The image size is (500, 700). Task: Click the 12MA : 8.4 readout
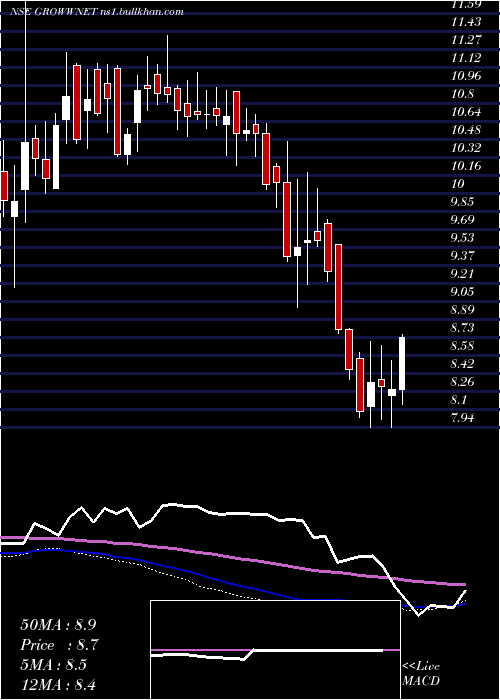(x=57, y=684)
